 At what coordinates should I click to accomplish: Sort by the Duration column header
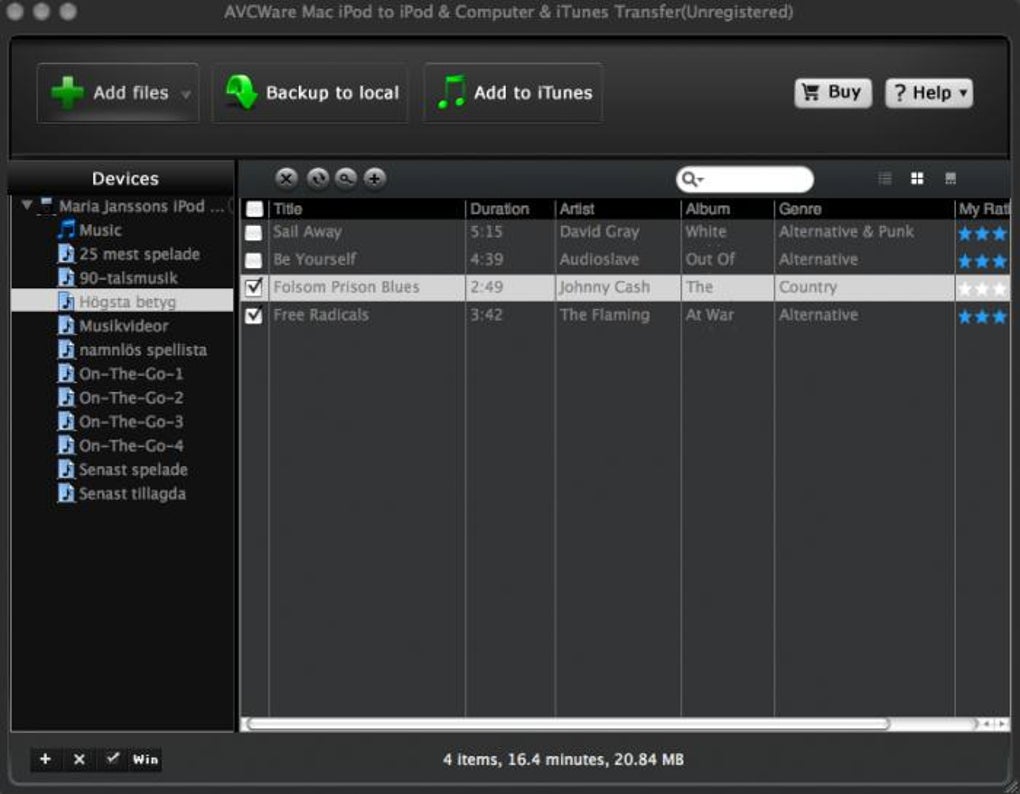(510, 209)
